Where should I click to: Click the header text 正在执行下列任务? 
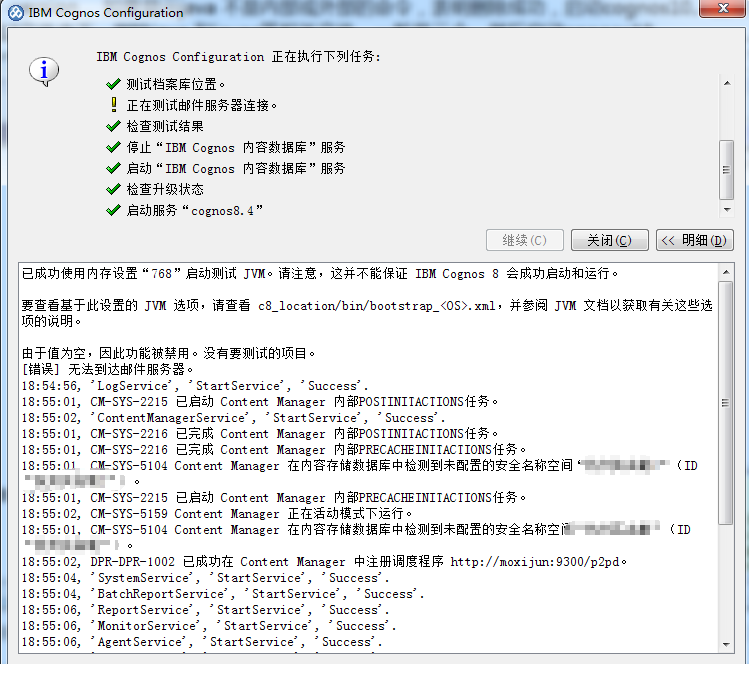click(326, 57)
